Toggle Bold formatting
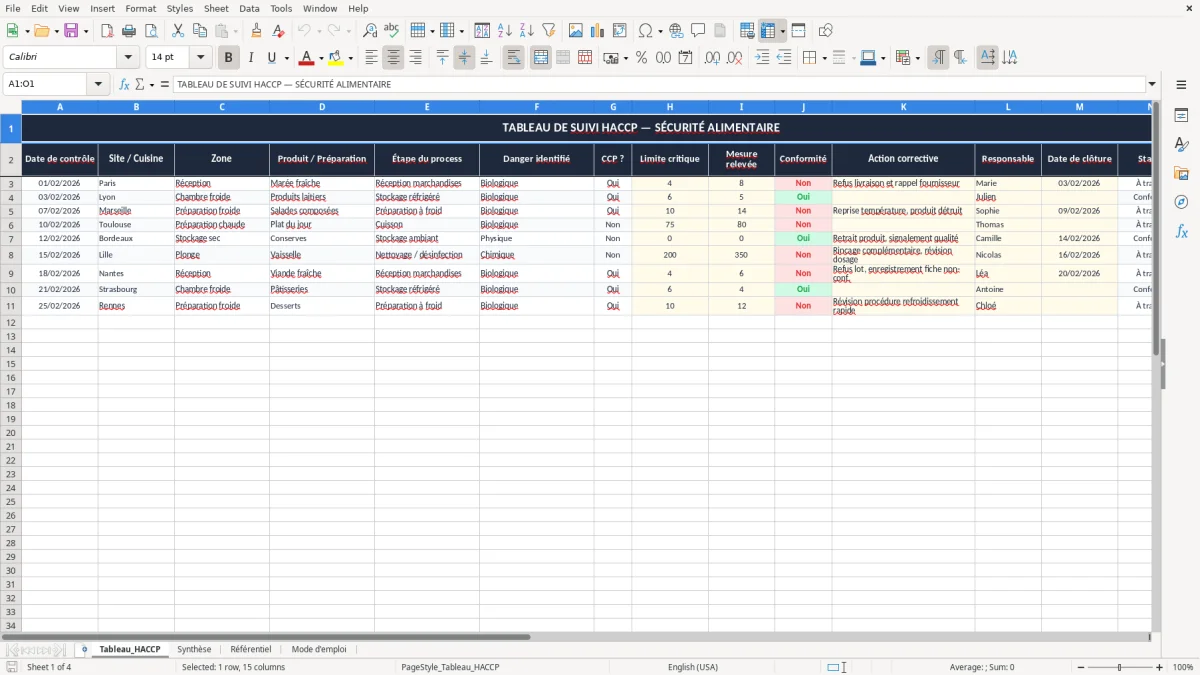Screen dimensions: 1200x675 (229, 58)
